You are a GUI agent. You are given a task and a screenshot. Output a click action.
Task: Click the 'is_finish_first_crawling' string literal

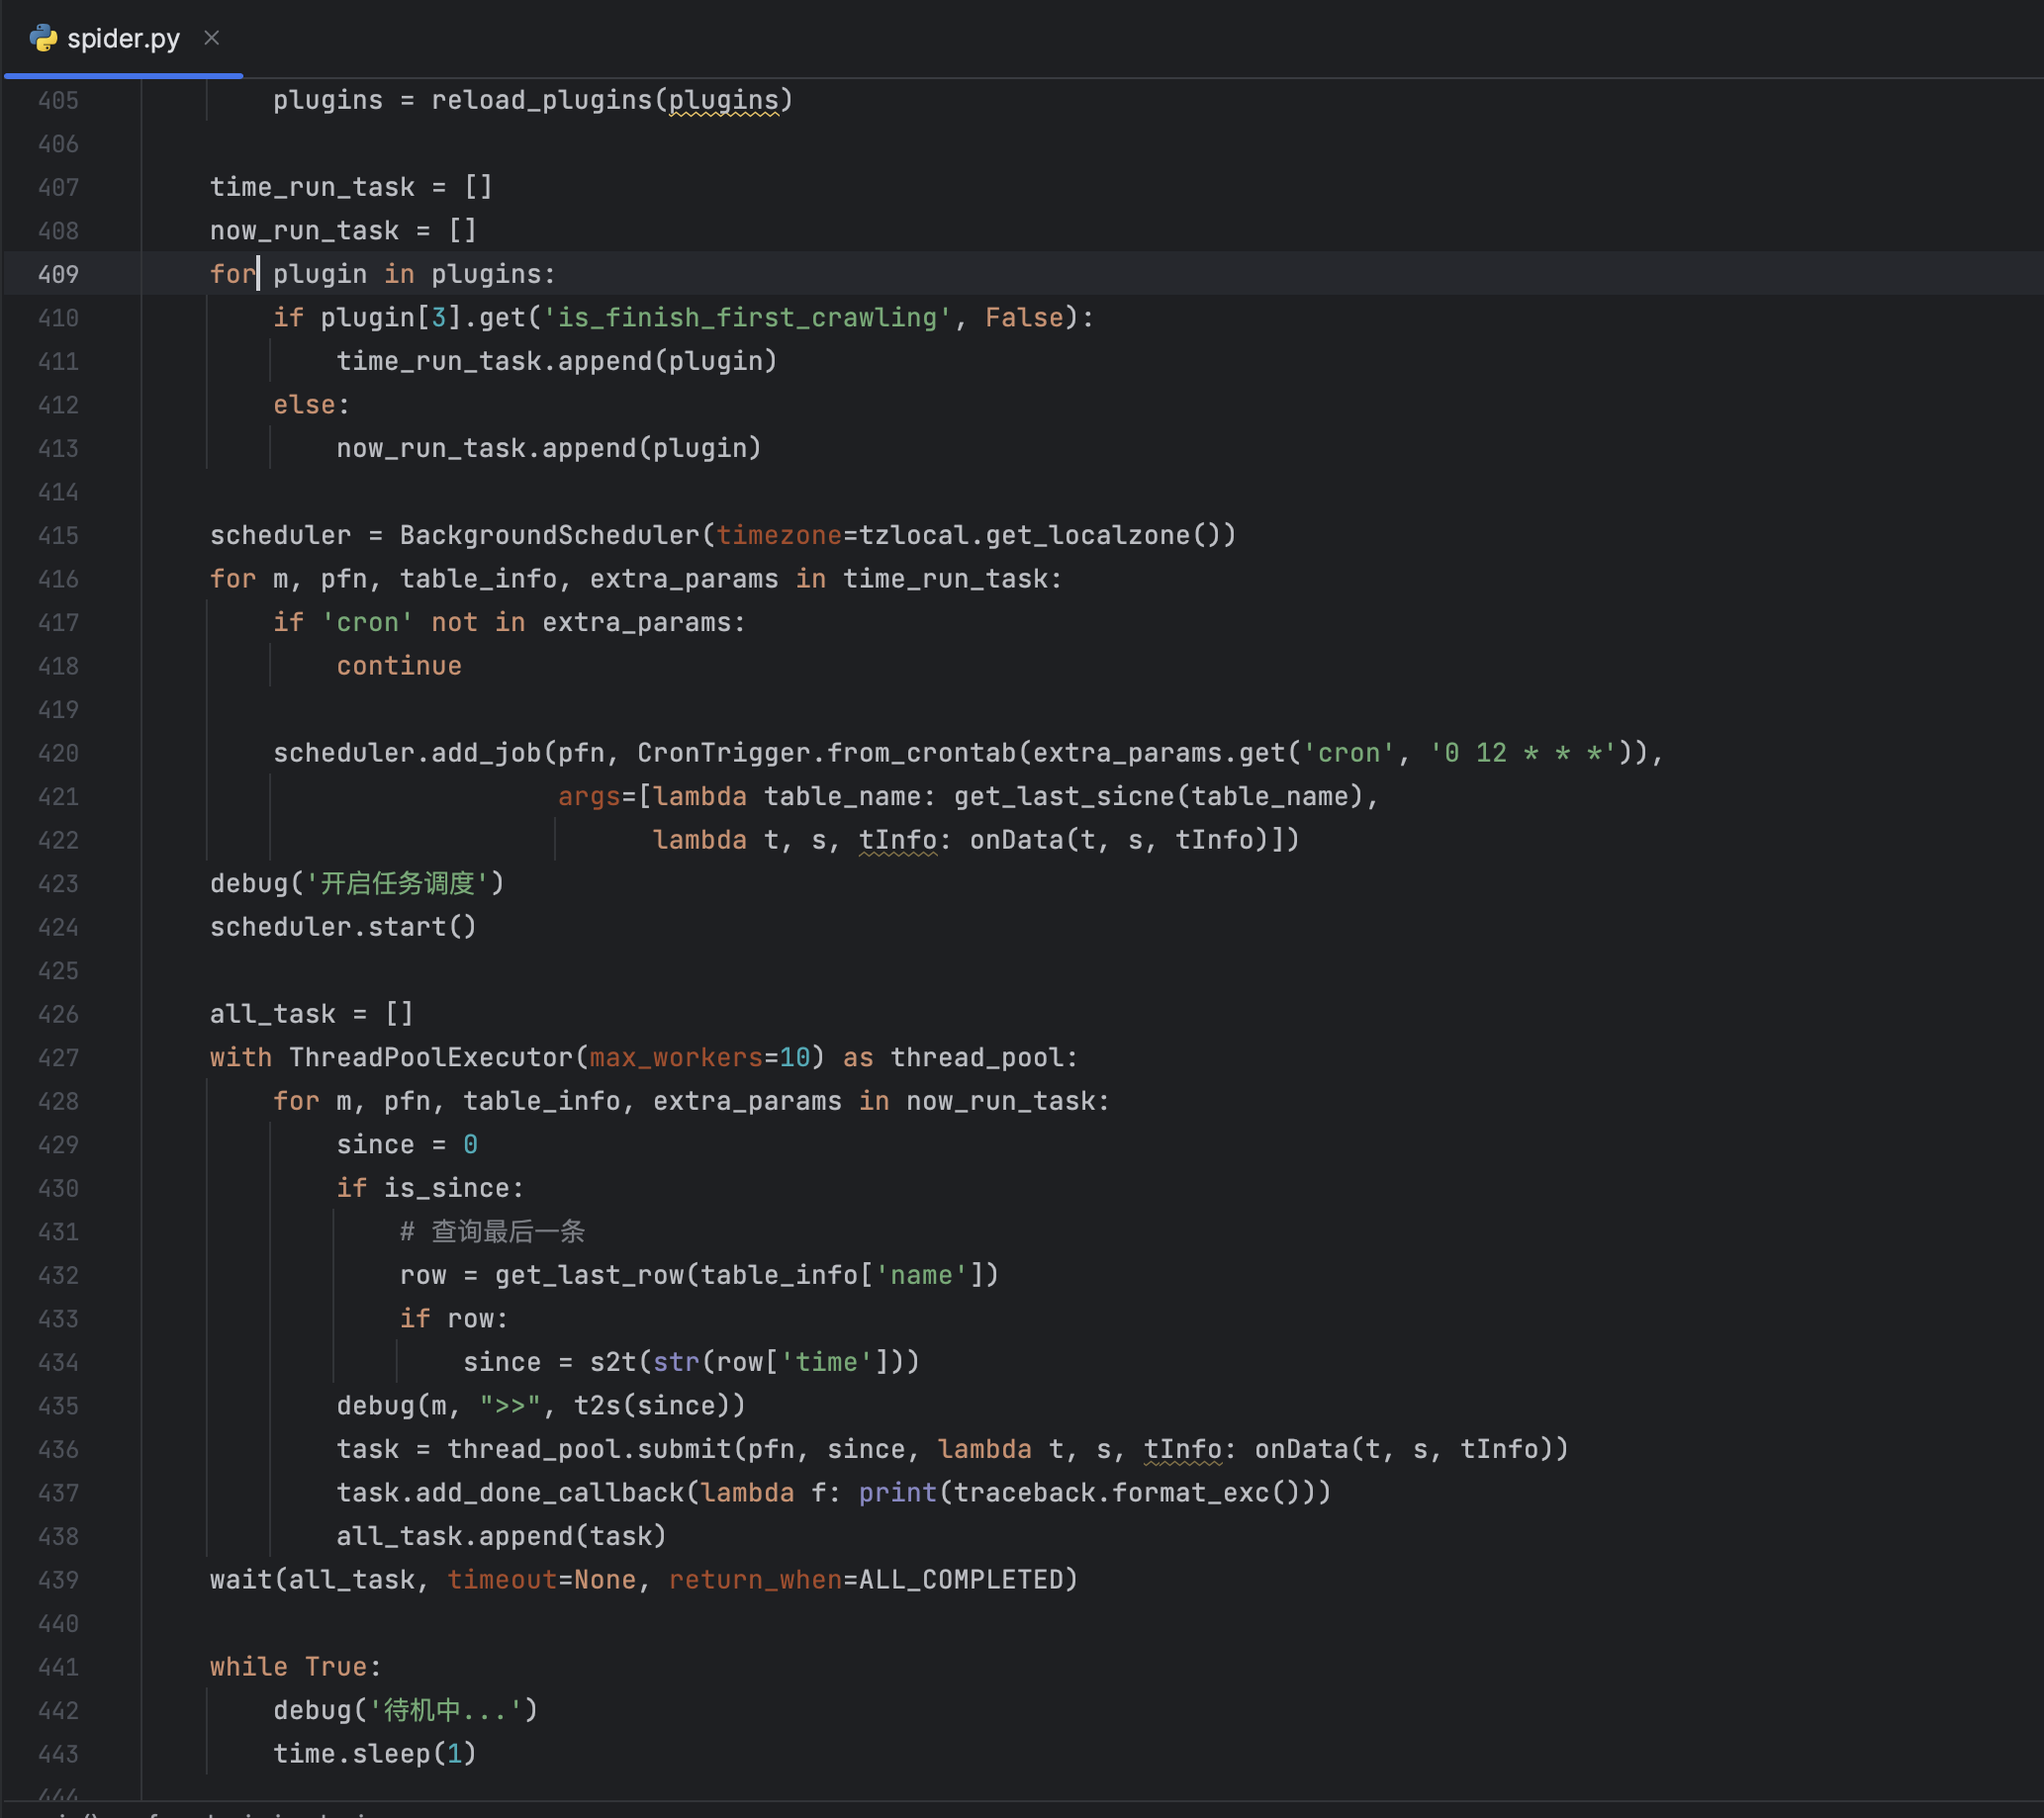click(747, 318)
